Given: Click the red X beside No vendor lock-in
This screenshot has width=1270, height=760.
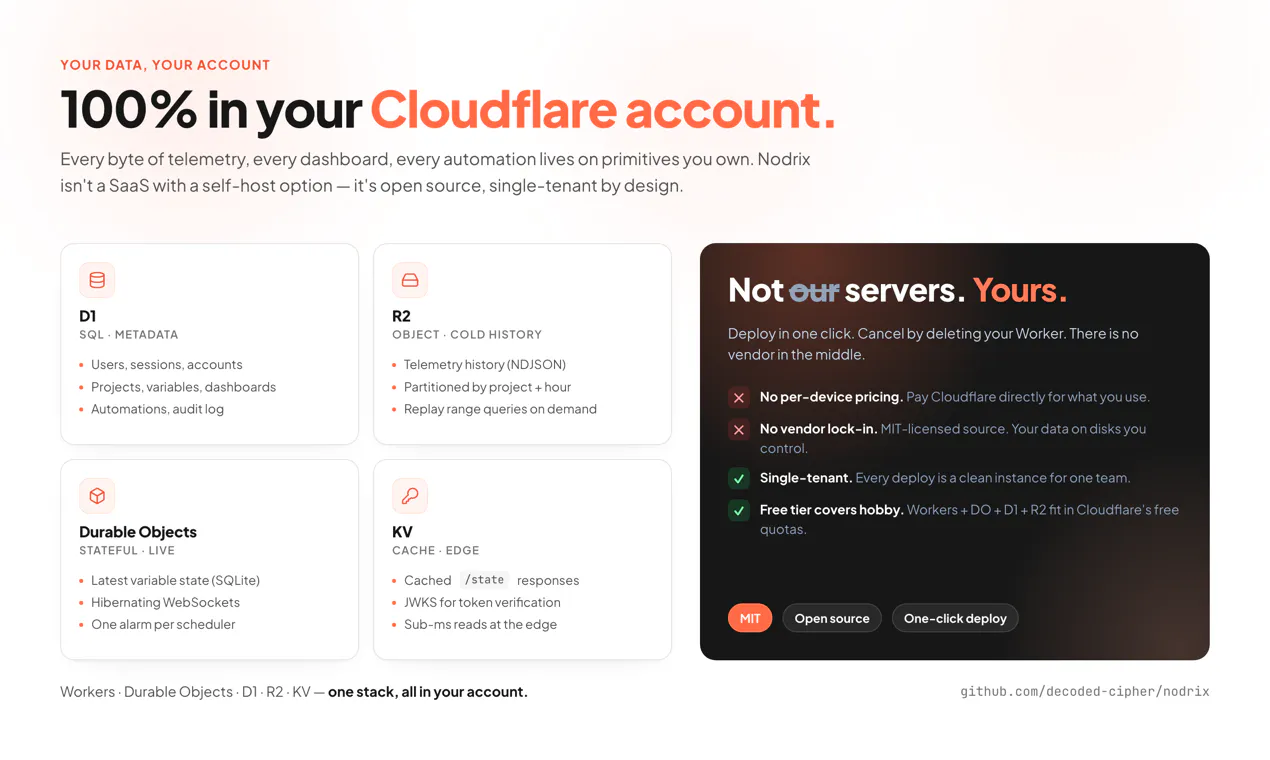Looking at the screenshot, I should (739, 430).
